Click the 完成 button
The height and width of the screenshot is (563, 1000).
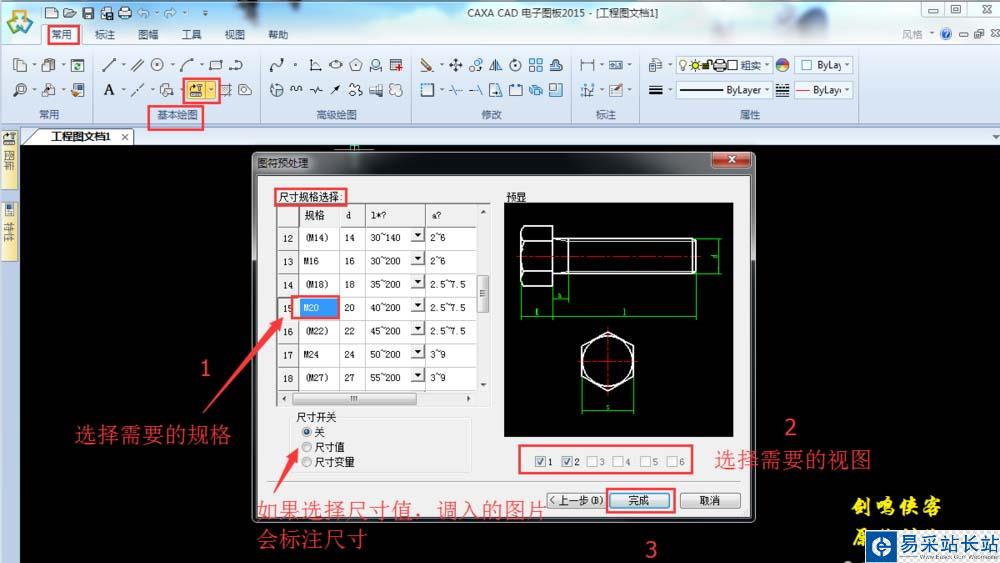click(x=639, y=501)
